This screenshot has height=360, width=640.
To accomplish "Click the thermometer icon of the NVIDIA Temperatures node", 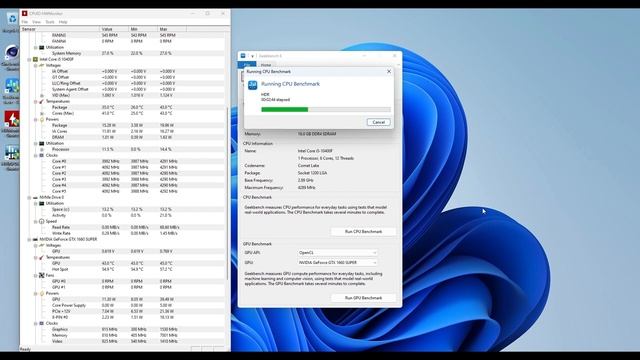I will (x=41, y=258).
